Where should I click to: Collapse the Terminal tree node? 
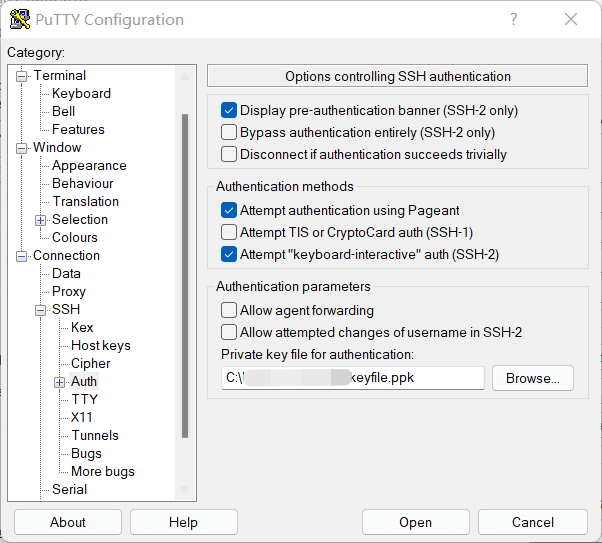tap(22, 76)
